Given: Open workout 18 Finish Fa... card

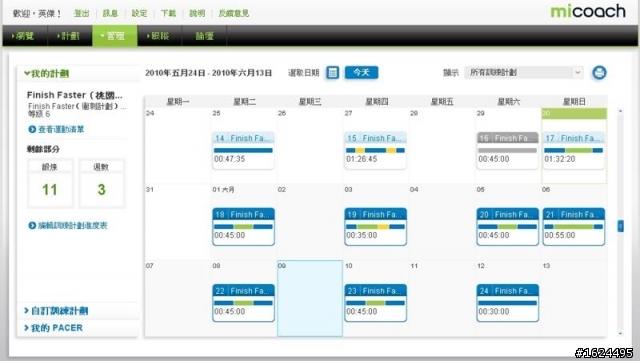Looking at the screenshot, I should tap(243, 227).
